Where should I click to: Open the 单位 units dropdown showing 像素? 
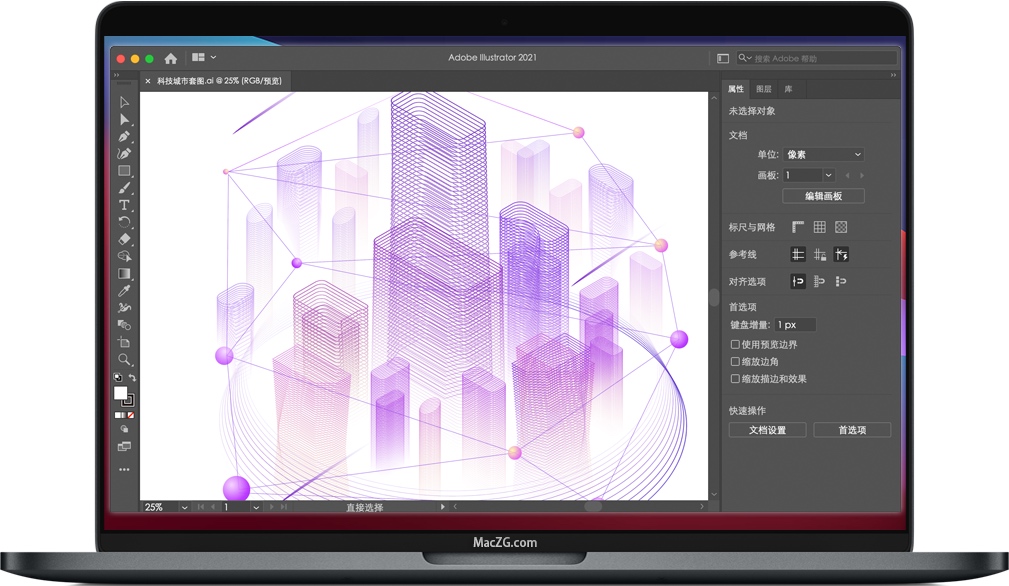823,154
